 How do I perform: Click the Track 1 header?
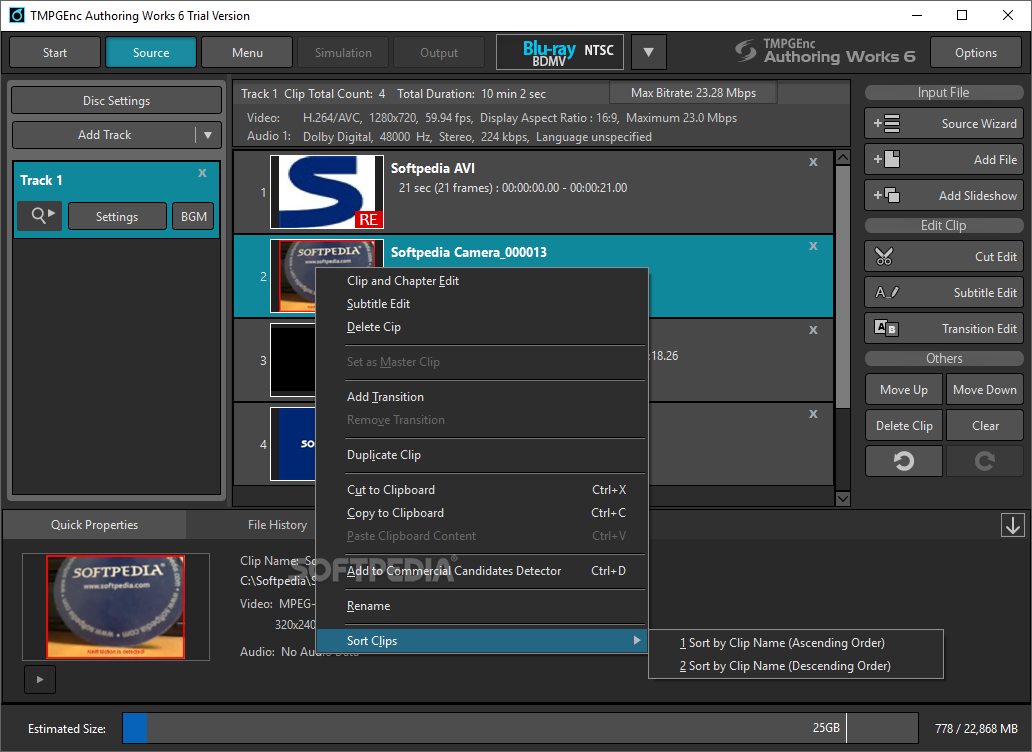point(41,180)
